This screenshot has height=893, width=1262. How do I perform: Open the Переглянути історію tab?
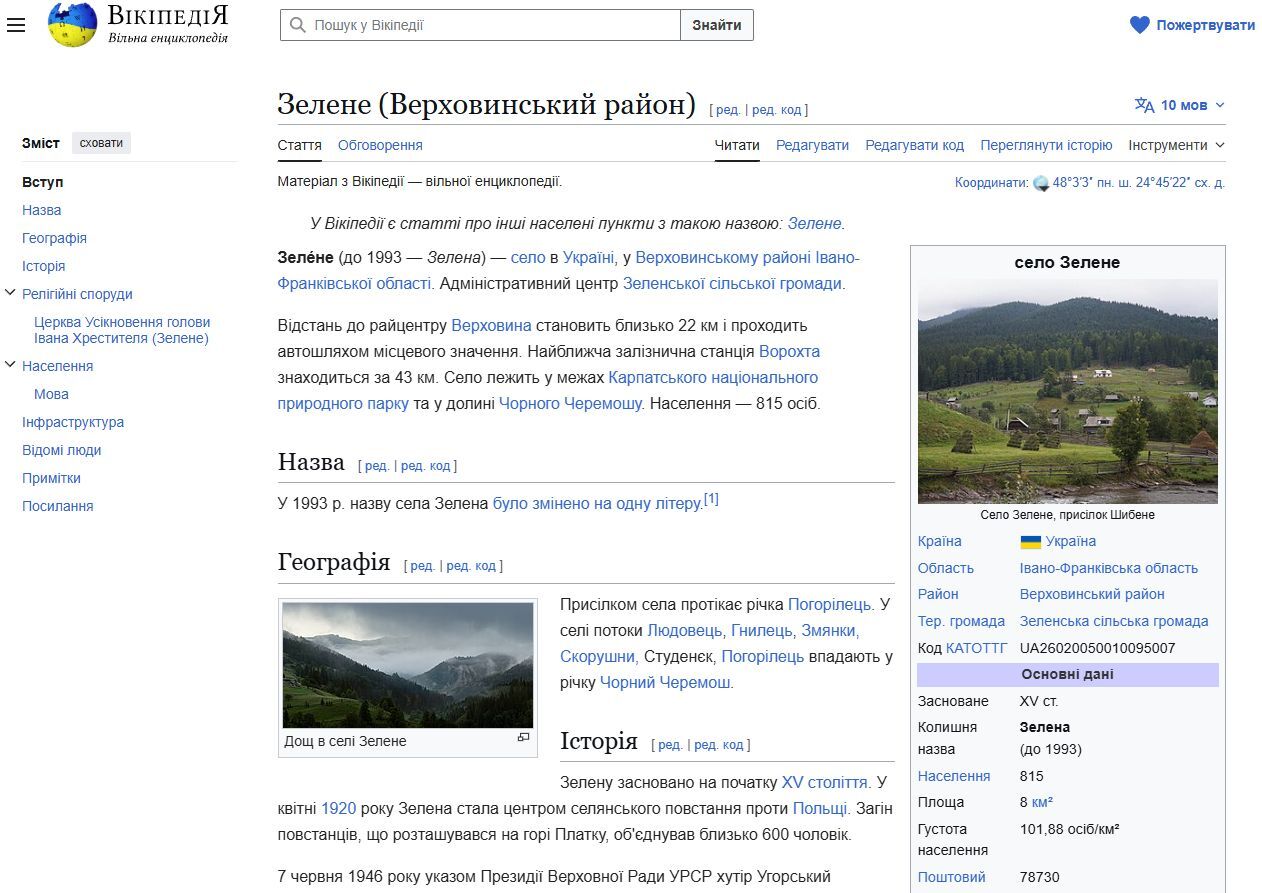tap(1046, 145)
